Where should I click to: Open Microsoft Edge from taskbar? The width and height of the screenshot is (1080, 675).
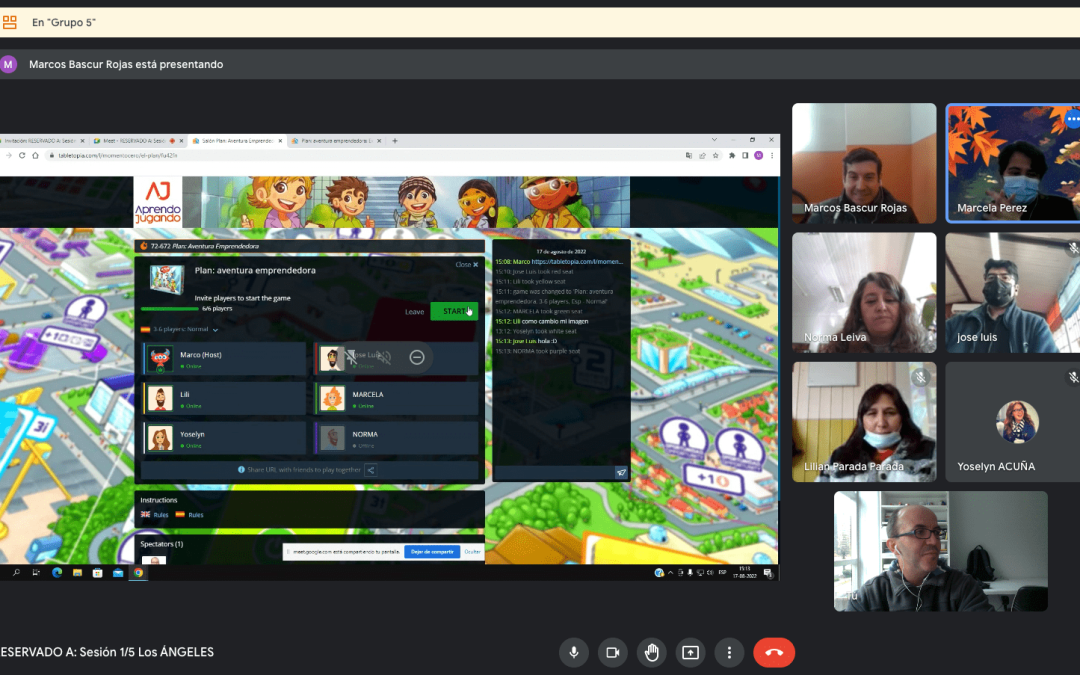tap(56, 572)
